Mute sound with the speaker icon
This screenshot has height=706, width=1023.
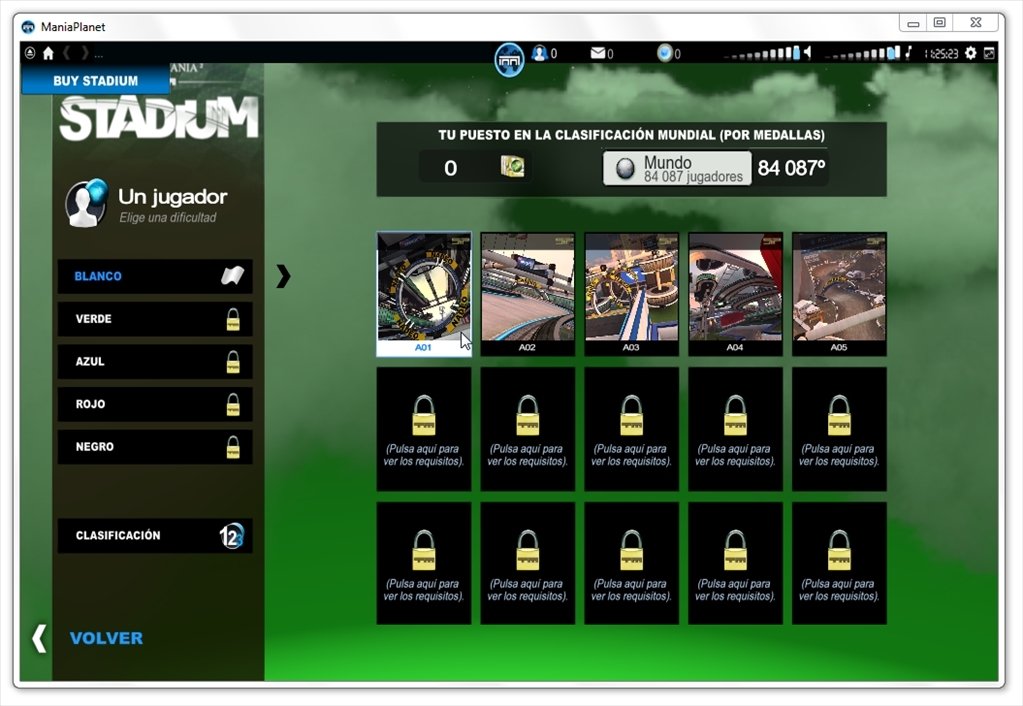(x=808, y=53)
